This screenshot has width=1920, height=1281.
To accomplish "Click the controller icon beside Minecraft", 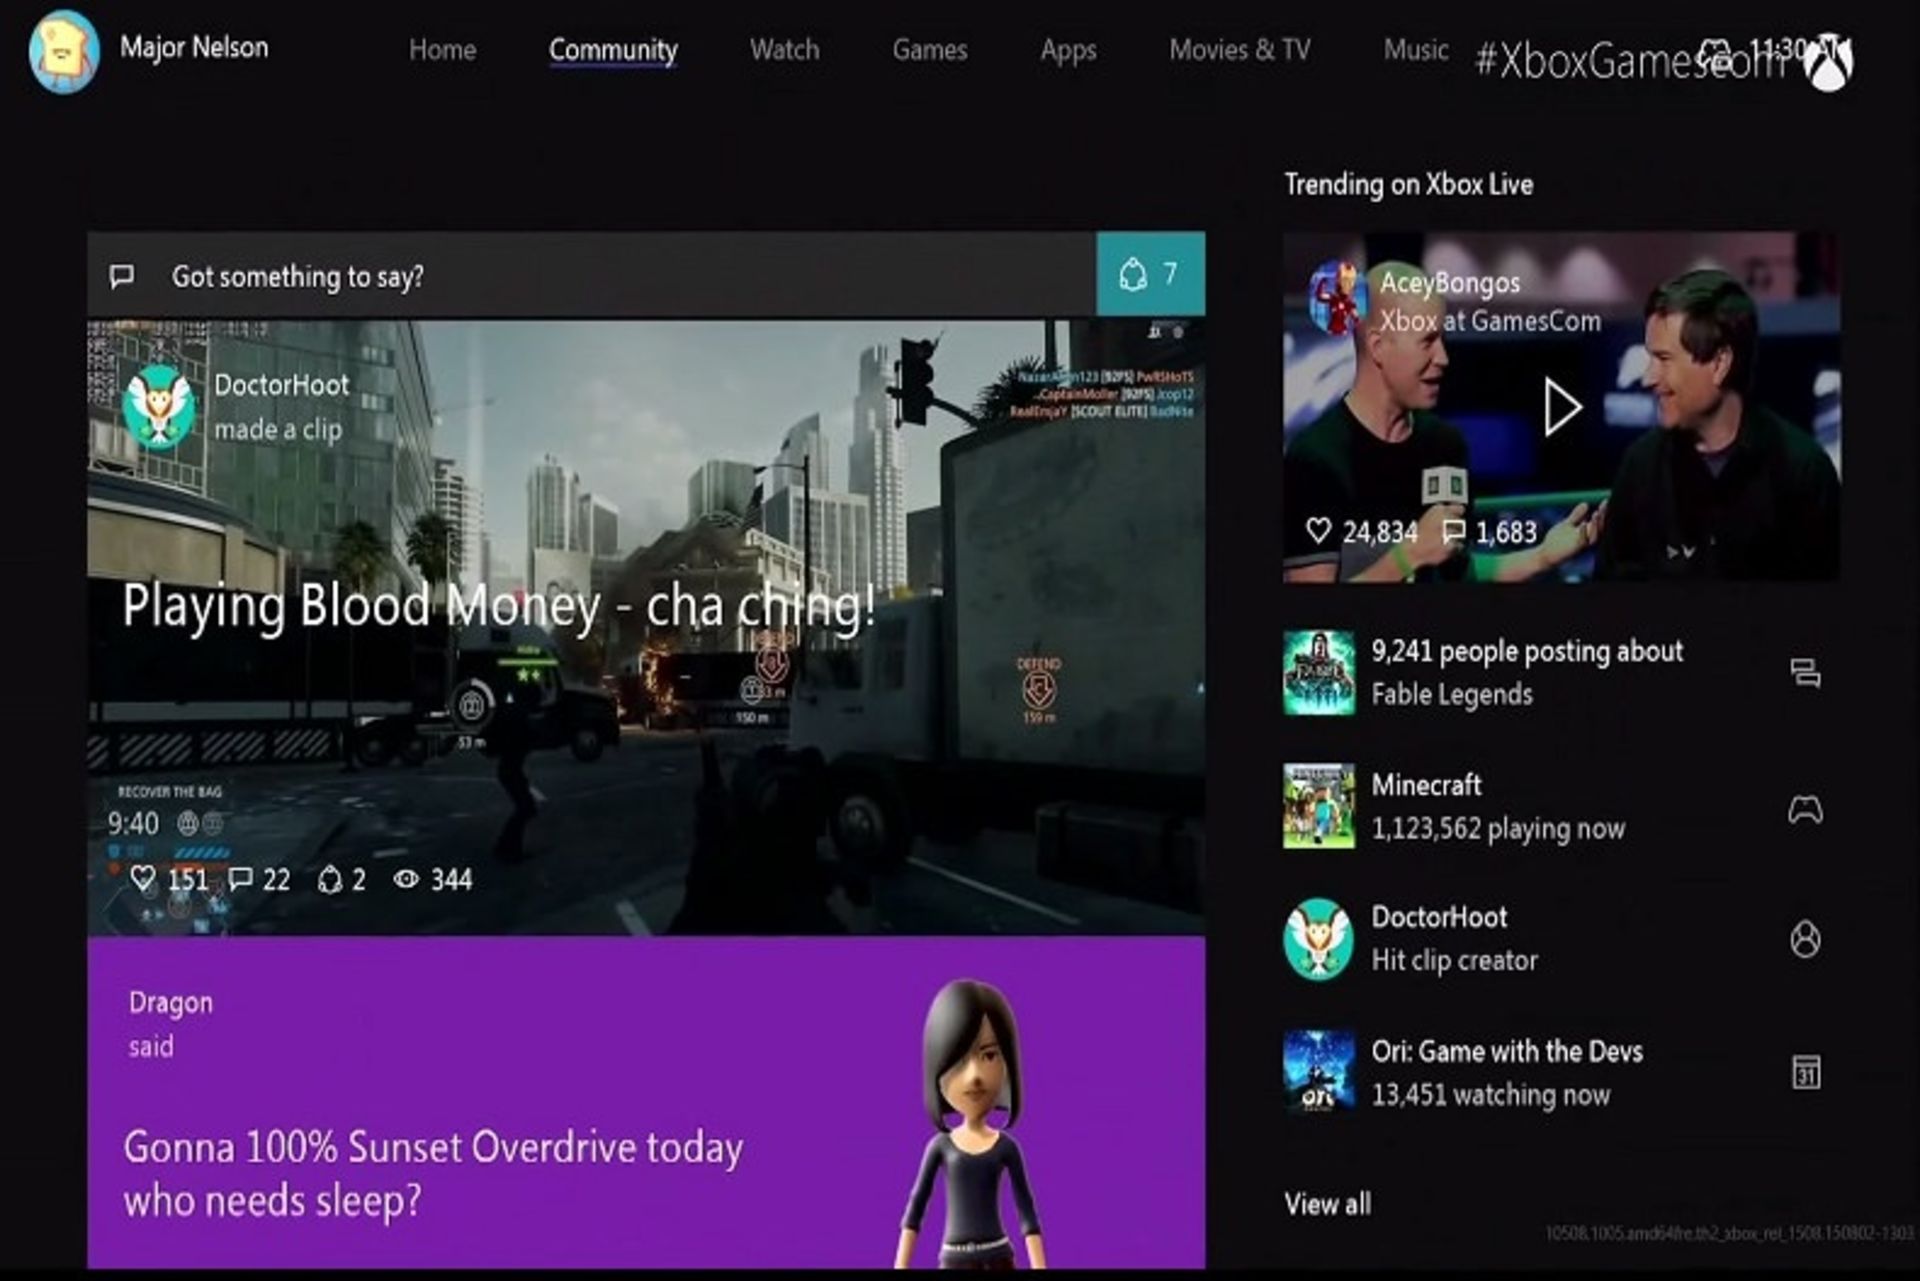I will [x=1805, y=809].
